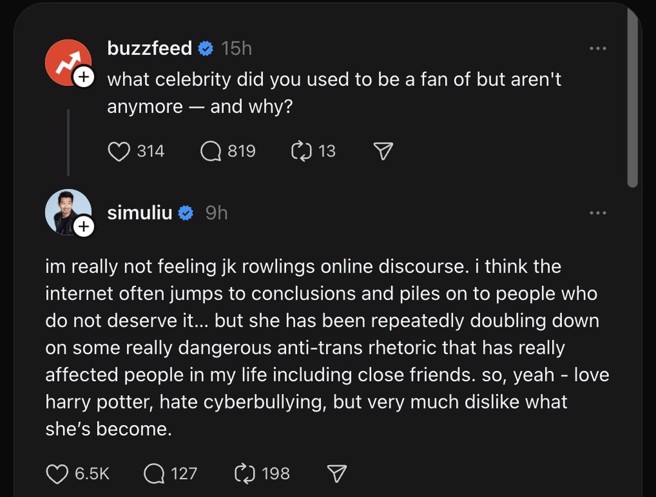Screen dimensions: 656x497
Task: Open more options for simuliu's reply
Action: point(598,212)
